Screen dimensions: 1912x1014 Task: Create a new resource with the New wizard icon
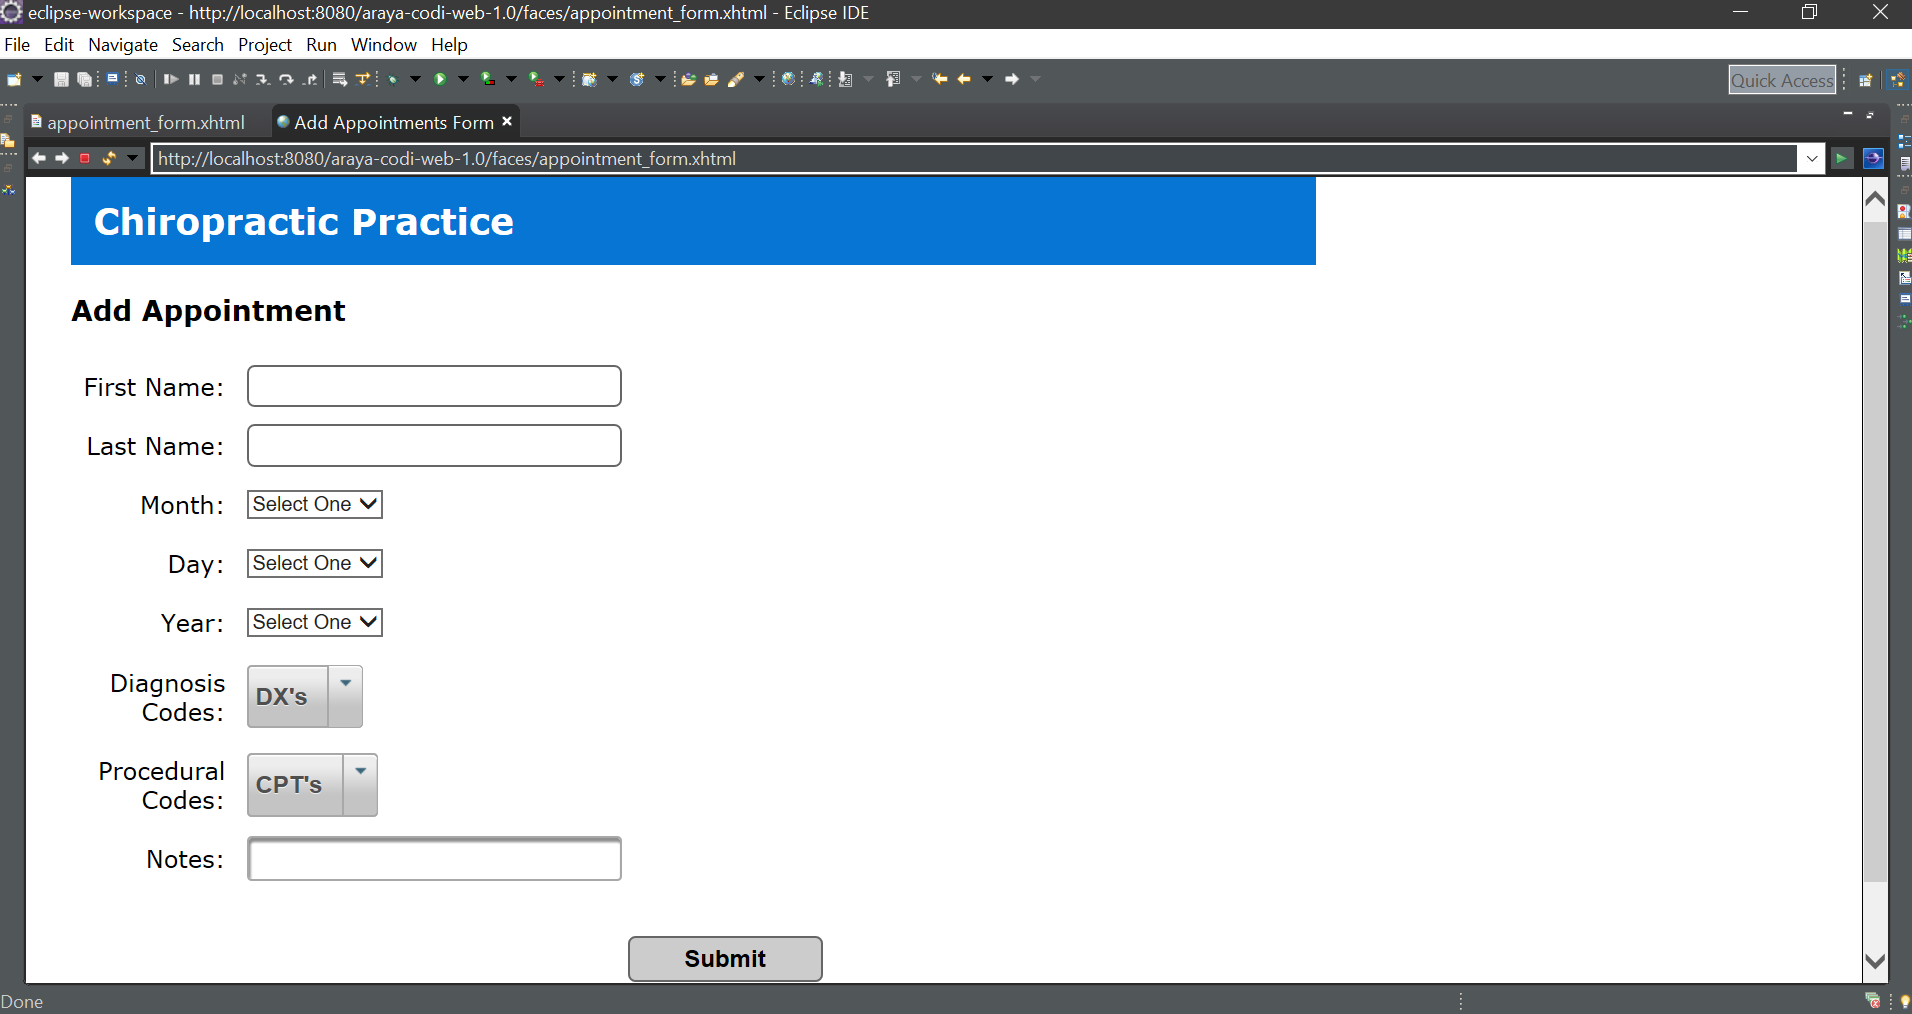[13, 79]
